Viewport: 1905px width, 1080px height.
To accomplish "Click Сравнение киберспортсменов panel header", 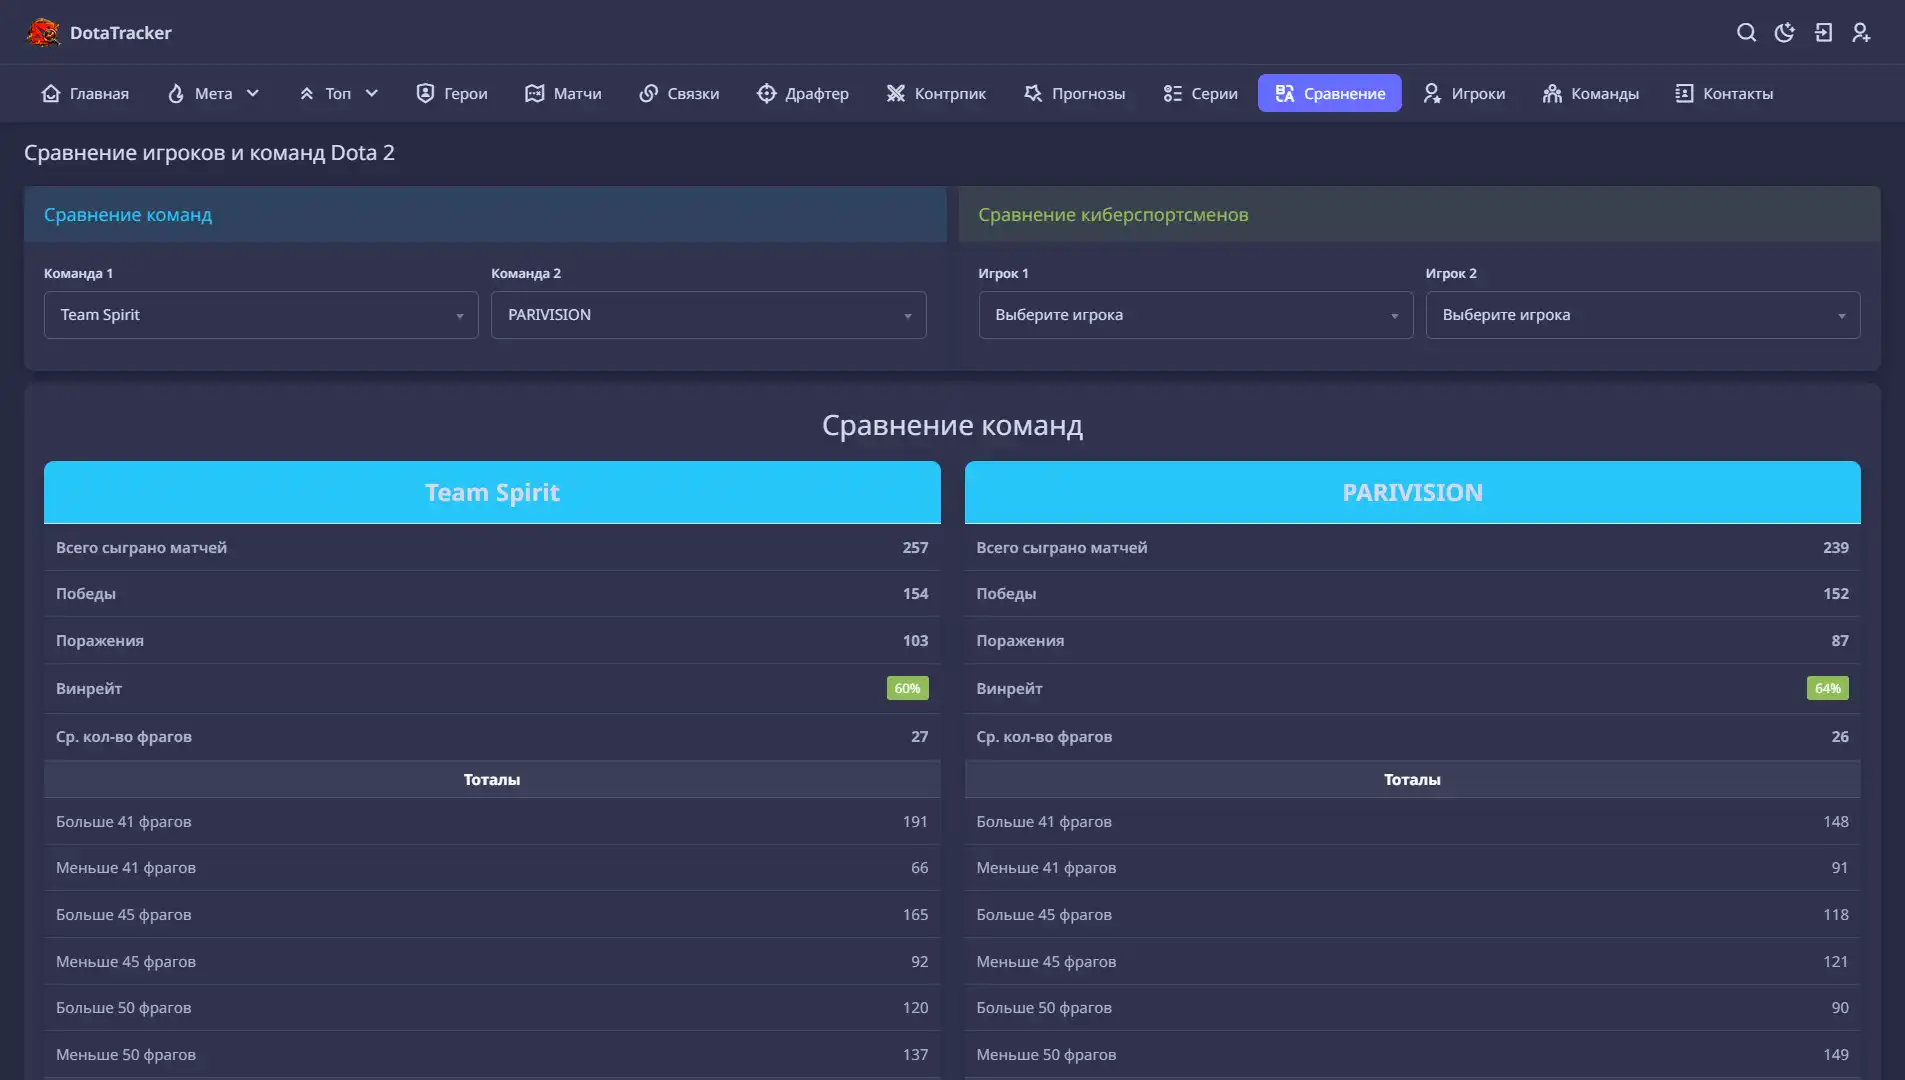I will [x=1419, y=214].
